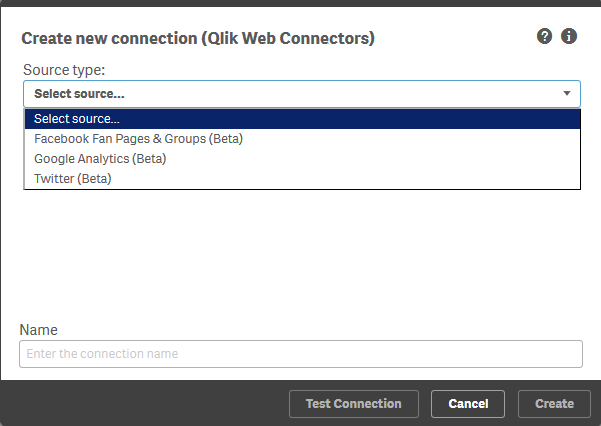
Task: Show connector info using the i icon
Action: point(569,36)
